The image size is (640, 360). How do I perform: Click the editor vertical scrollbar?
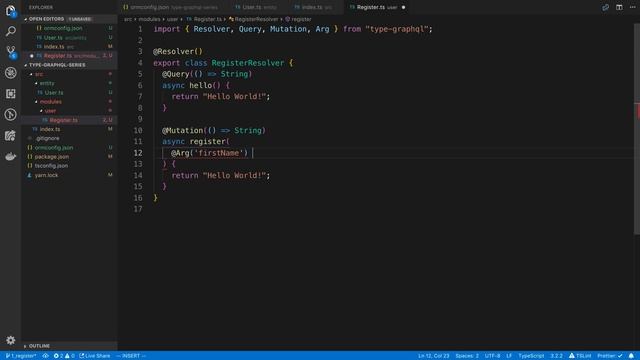[637, 129]
